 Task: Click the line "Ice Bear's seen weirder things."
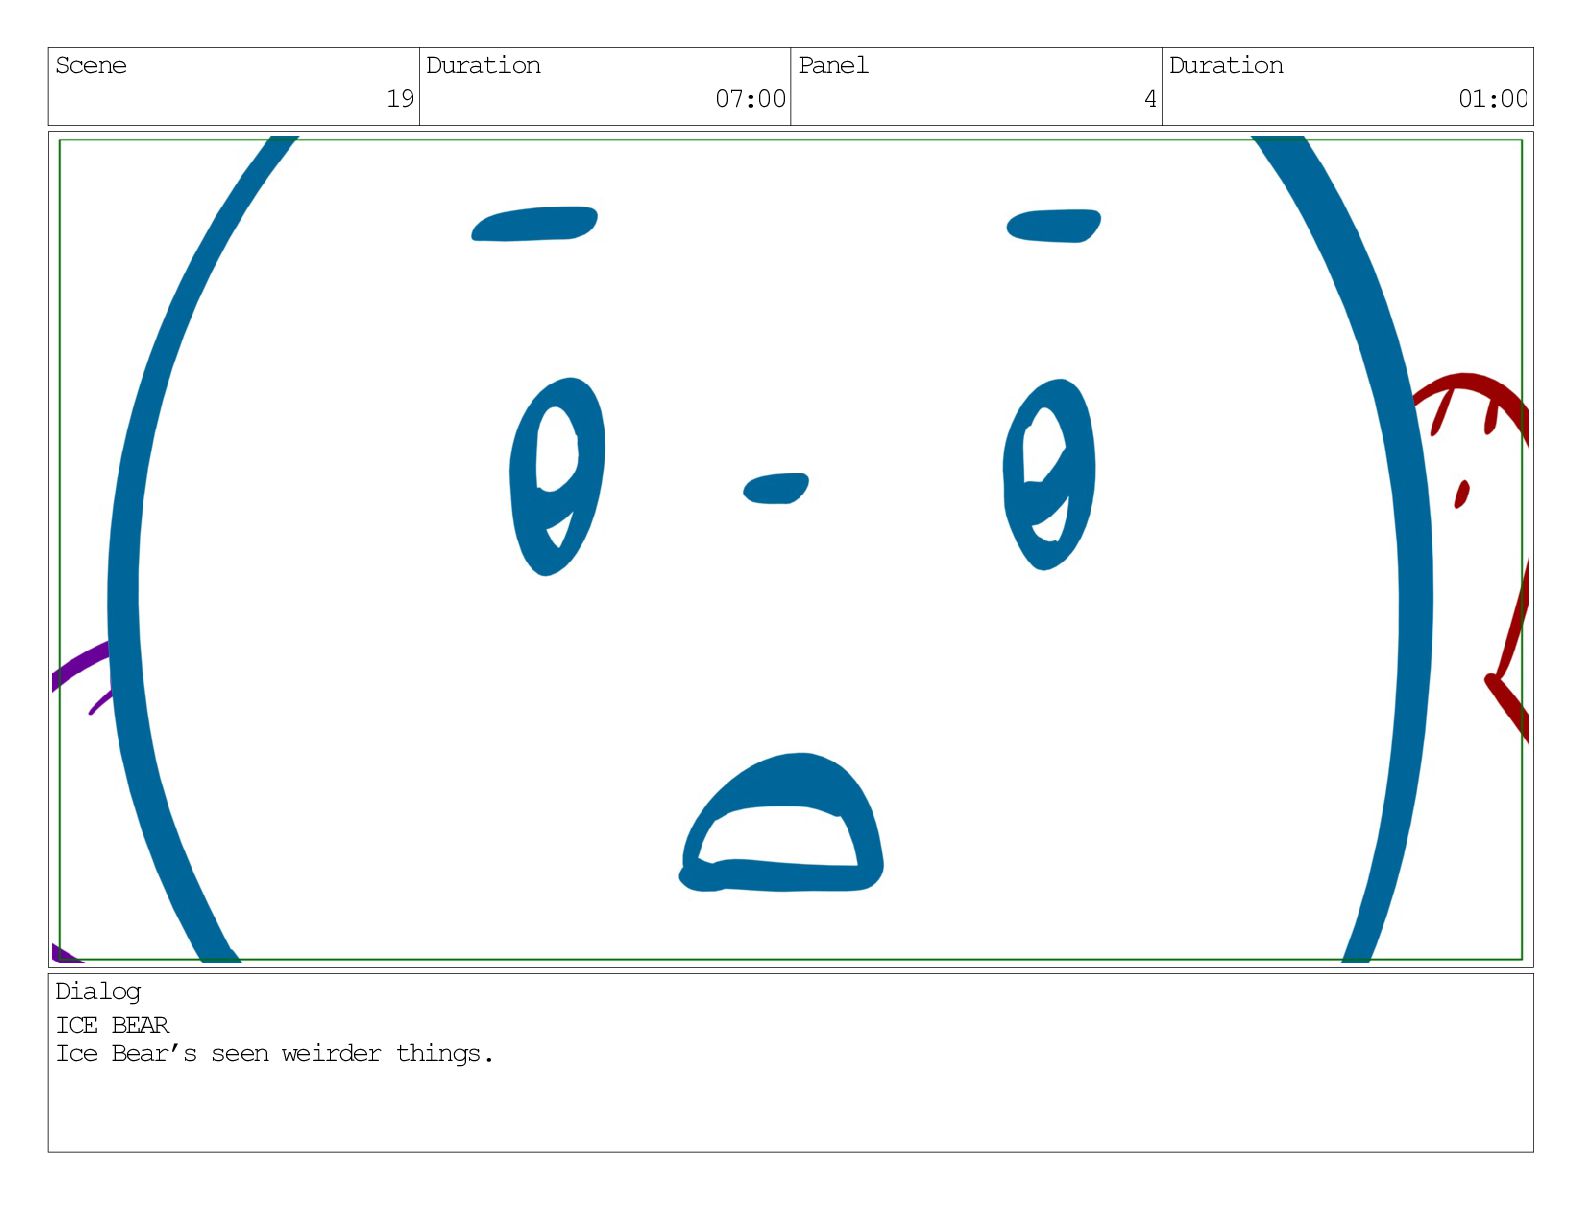tap(275, 1054)
